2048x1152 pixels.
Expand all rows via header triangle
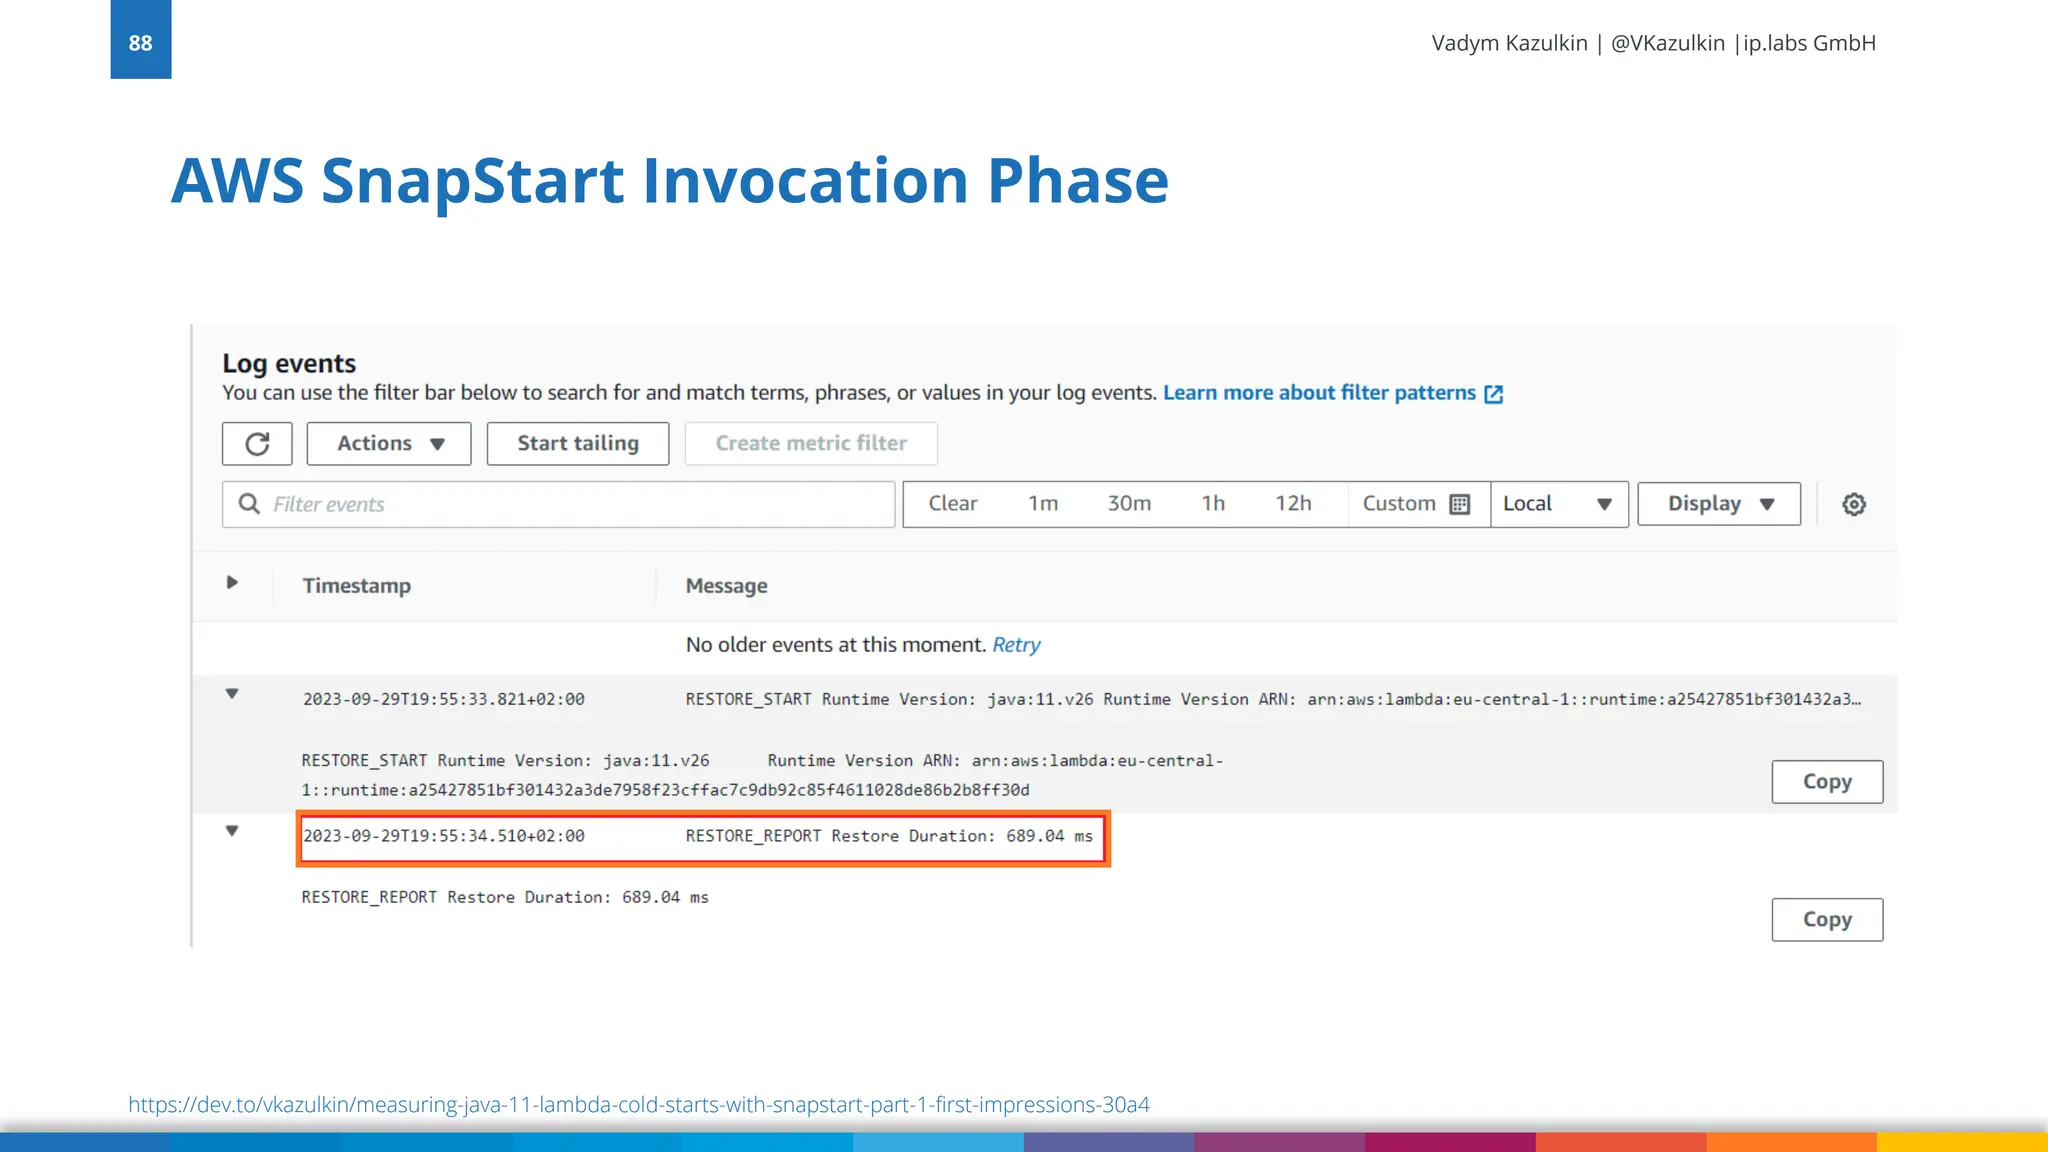(x=232, y=582)
